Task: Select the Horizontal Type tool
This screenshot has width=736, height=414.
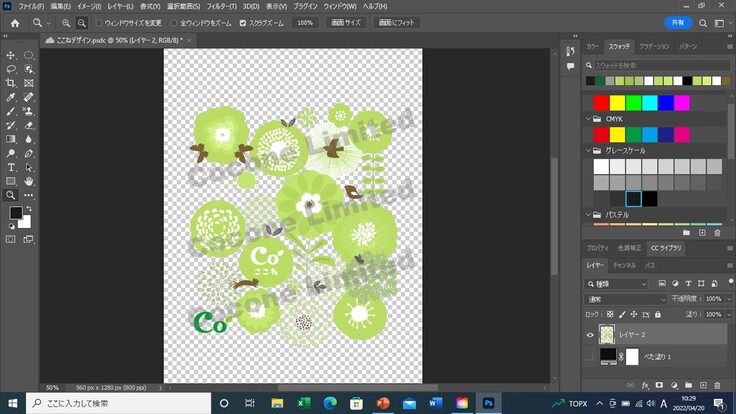Action: pyautogui.click(x=11, y=168)
